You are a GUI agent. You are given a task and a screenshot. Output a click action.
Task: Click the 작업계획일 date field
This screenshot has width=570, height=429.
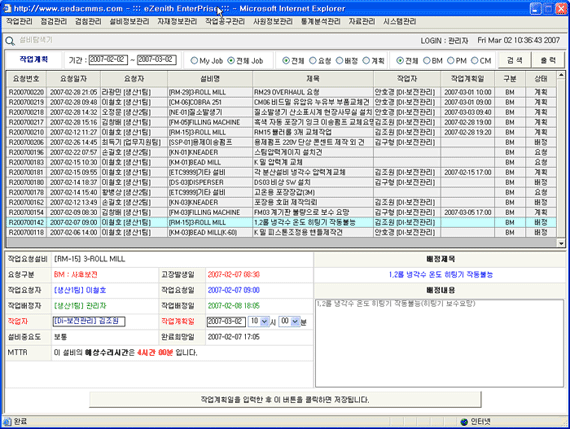tap(226, 321)
